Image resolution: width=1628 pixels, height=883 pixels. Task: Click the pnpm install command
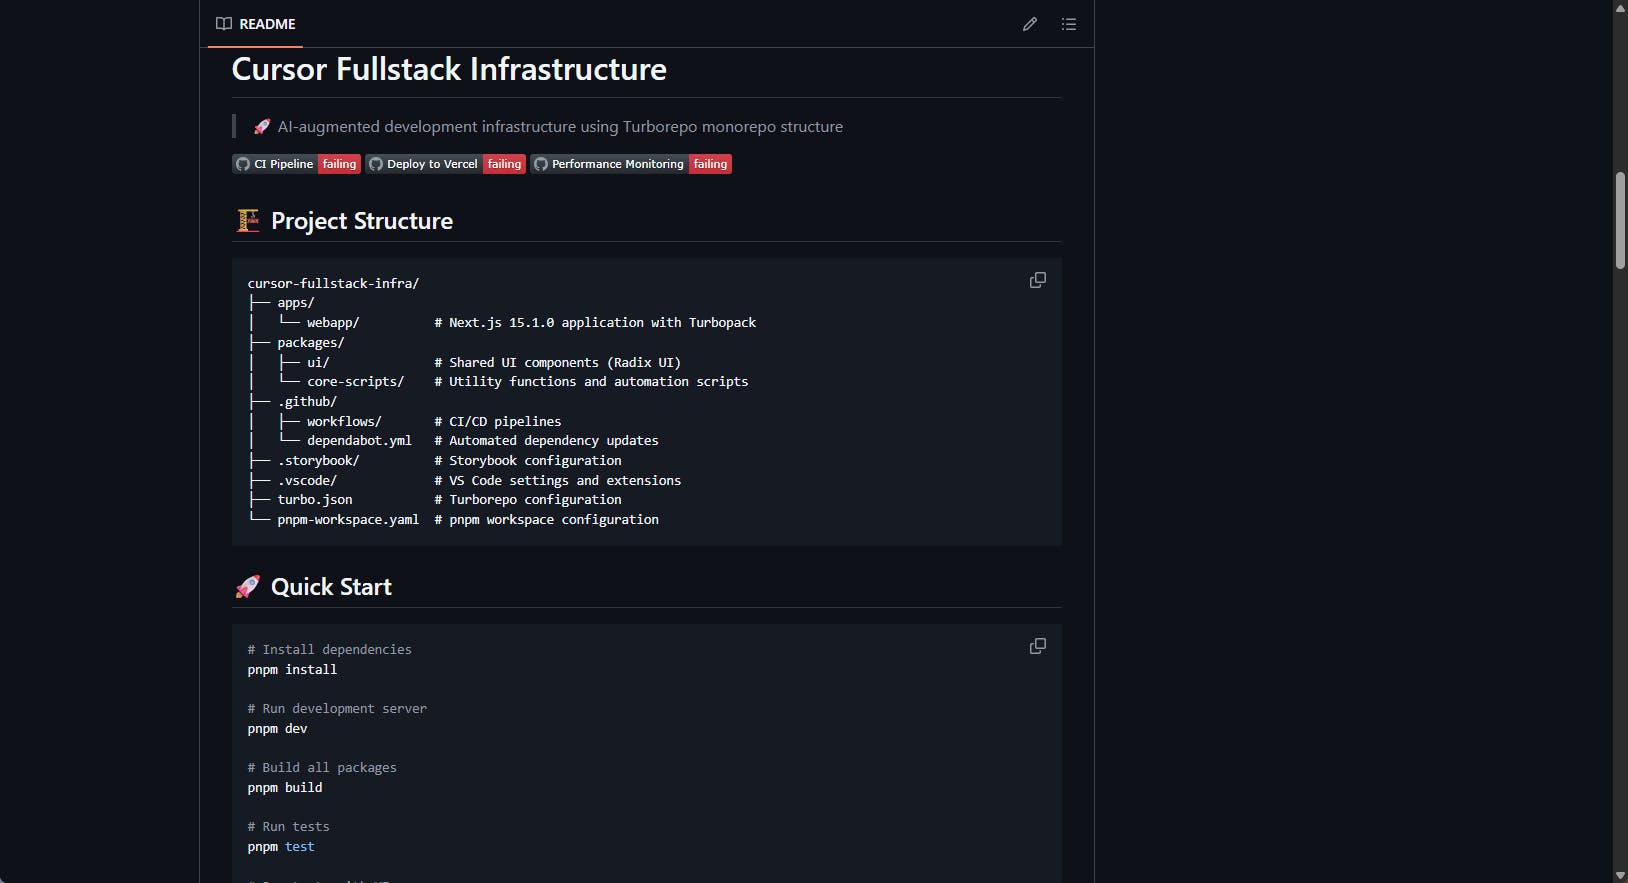(292, 670)
